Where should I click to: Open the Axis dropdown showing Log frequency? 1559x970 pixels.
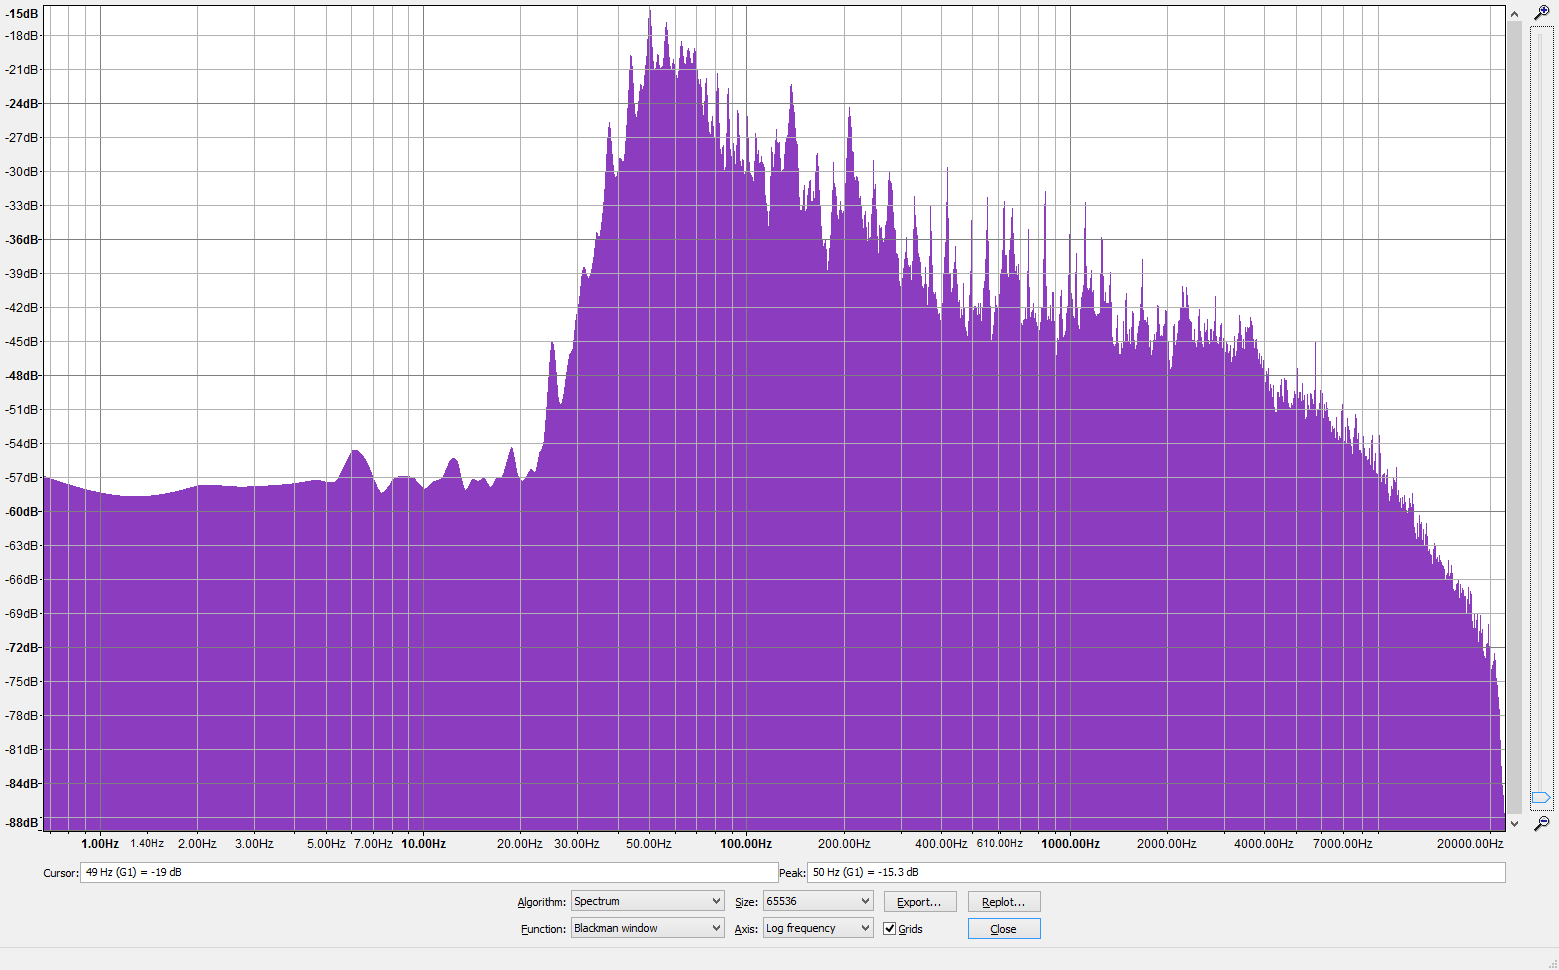(x=818, y=928)
